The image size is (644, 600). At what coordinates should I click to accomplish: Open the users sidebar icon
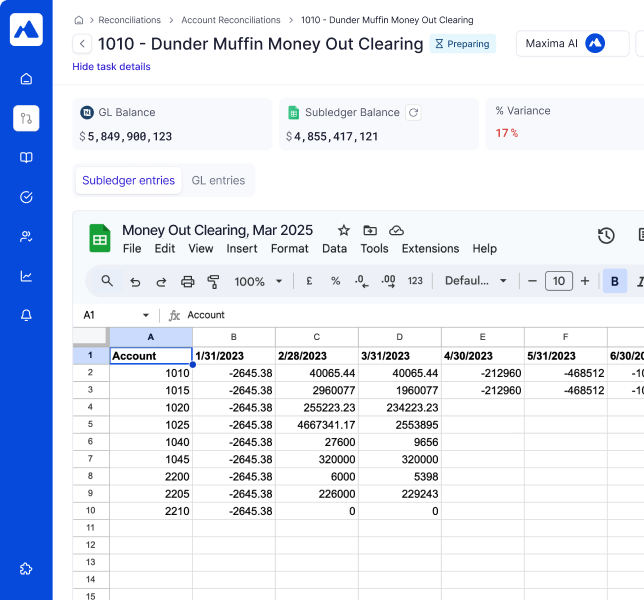[x=26, y=237]
